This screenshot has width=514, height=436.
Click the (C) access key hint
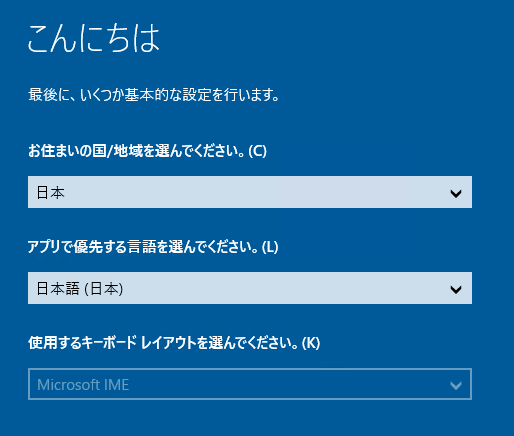258,151
